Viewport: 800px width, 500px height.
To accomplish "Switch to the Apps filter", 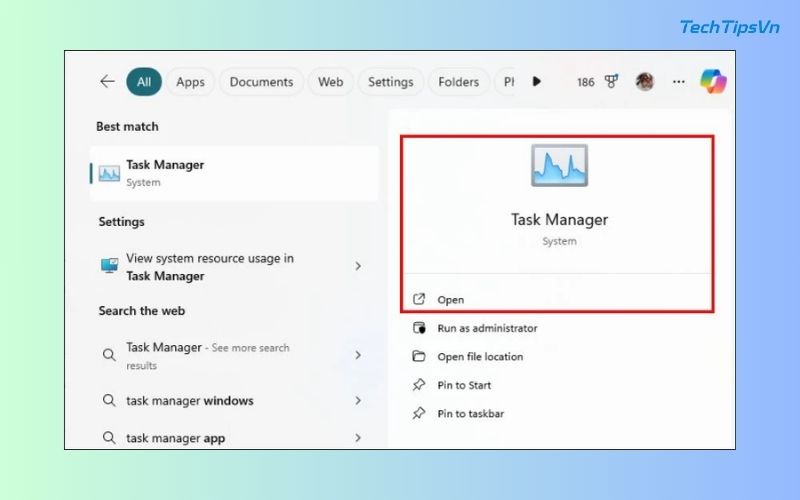I will [x=190, y=82].
